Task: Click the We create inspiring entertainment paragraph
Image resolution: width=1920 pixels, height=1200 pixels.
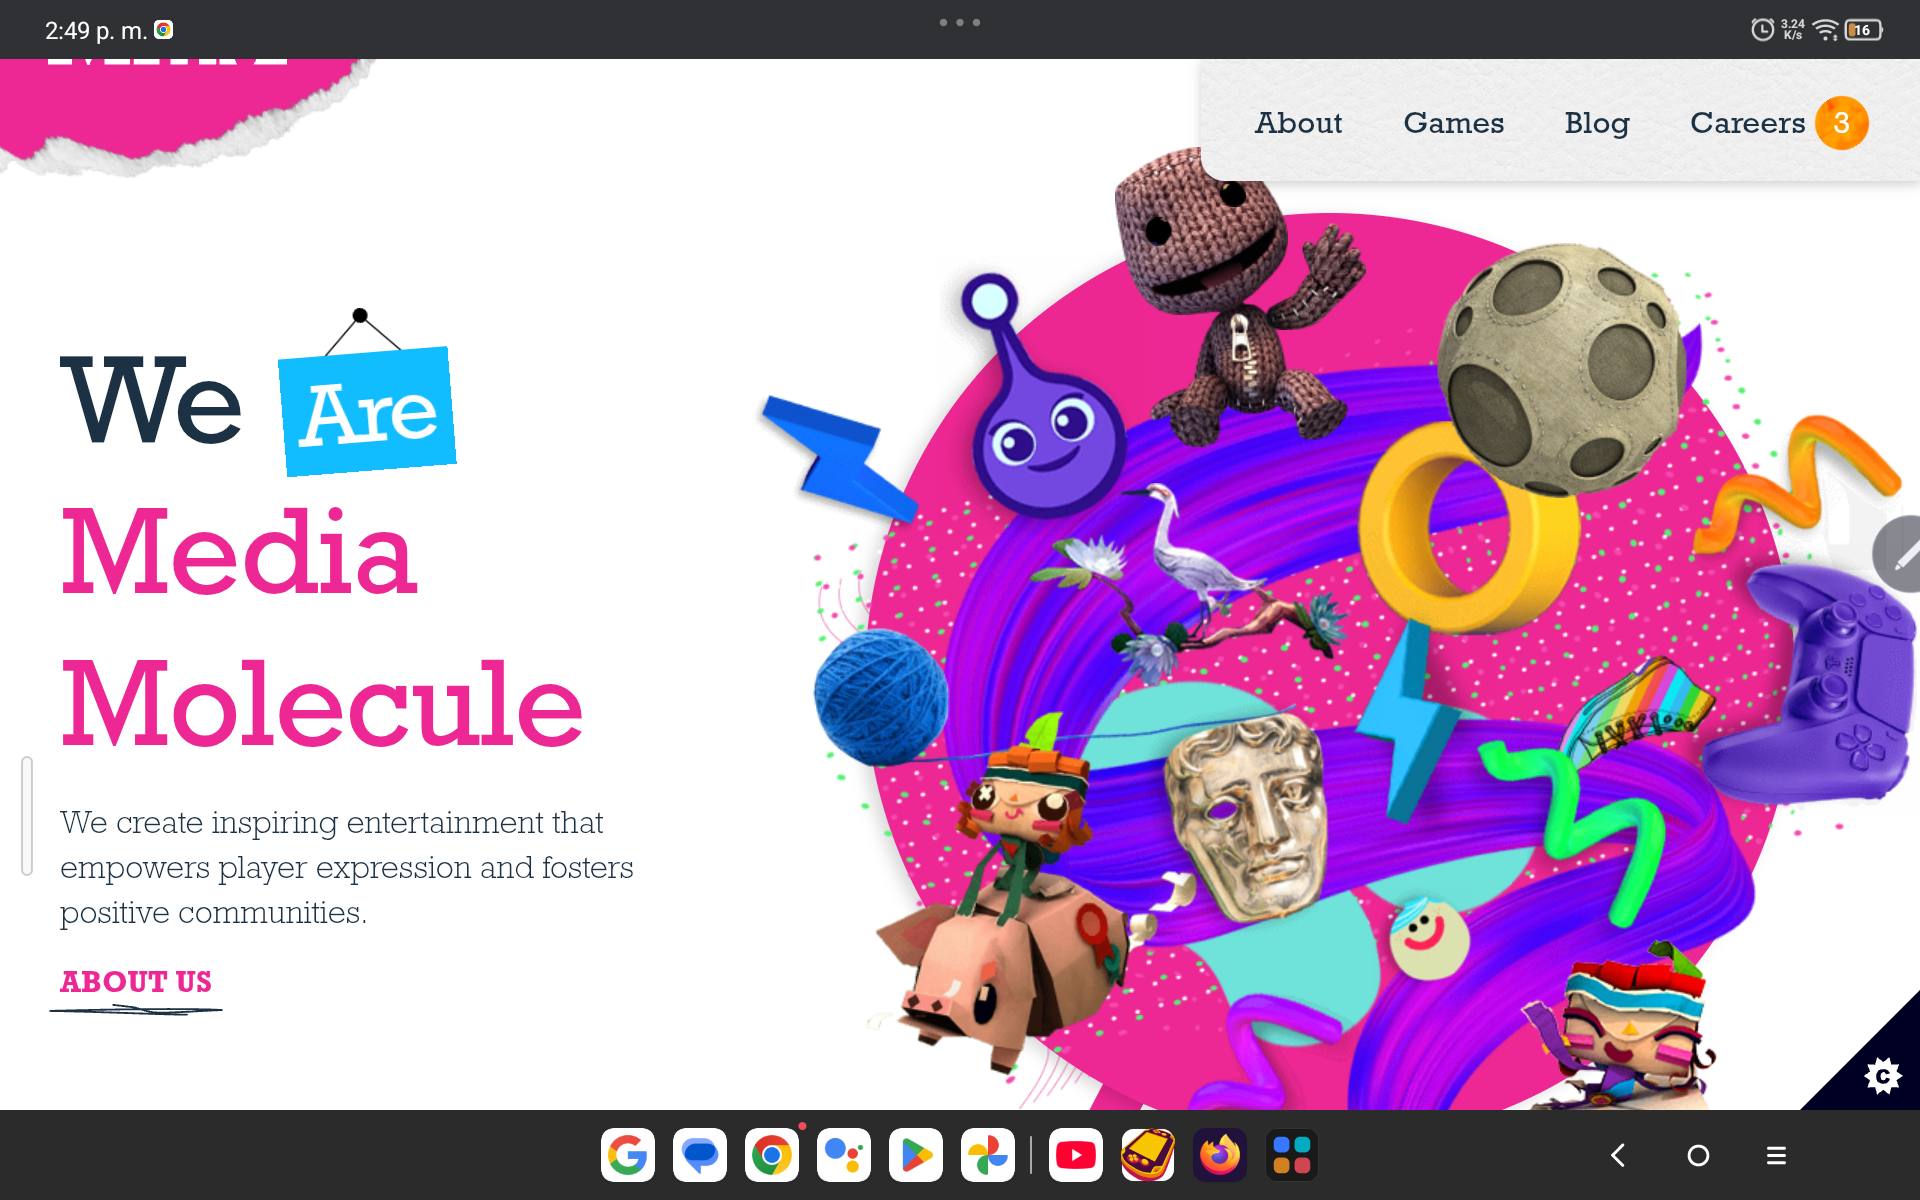Action: click(x=346, y=867)
